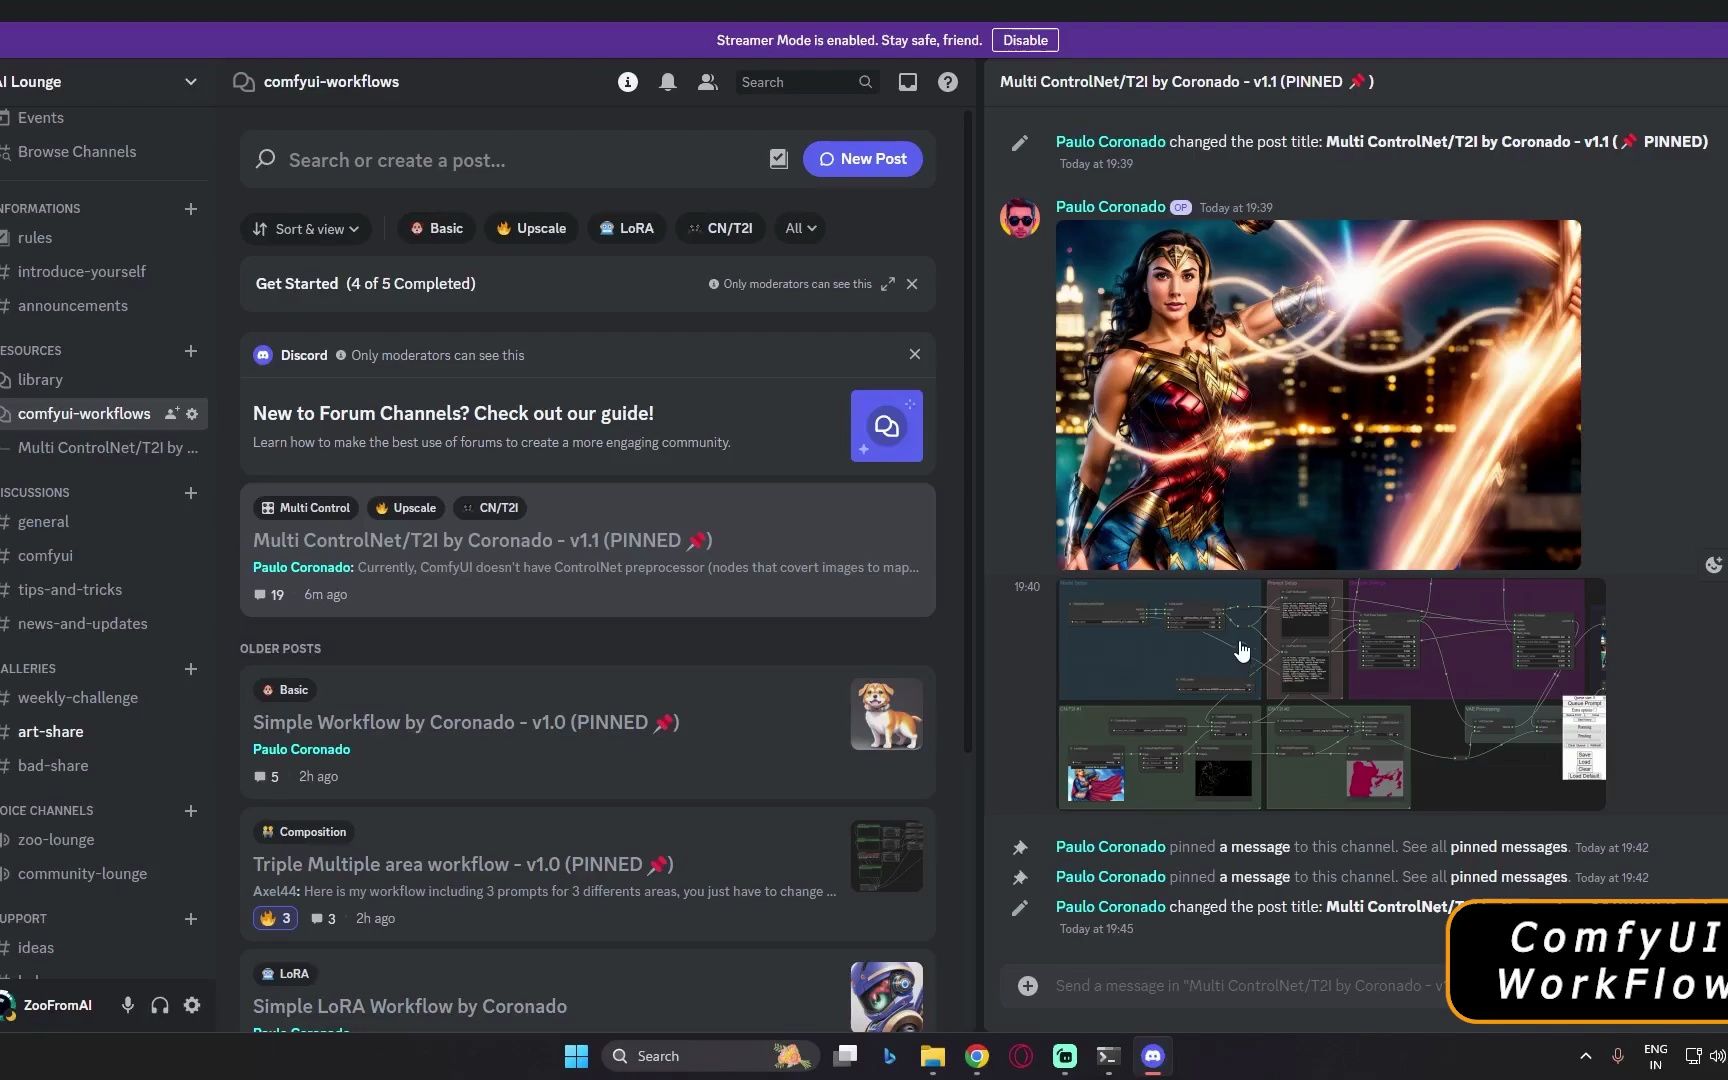The width and height of the screenshot is (1728, 1080).
Task: View the Wonder Woman image attachment
Action: tap(1318, 395)
